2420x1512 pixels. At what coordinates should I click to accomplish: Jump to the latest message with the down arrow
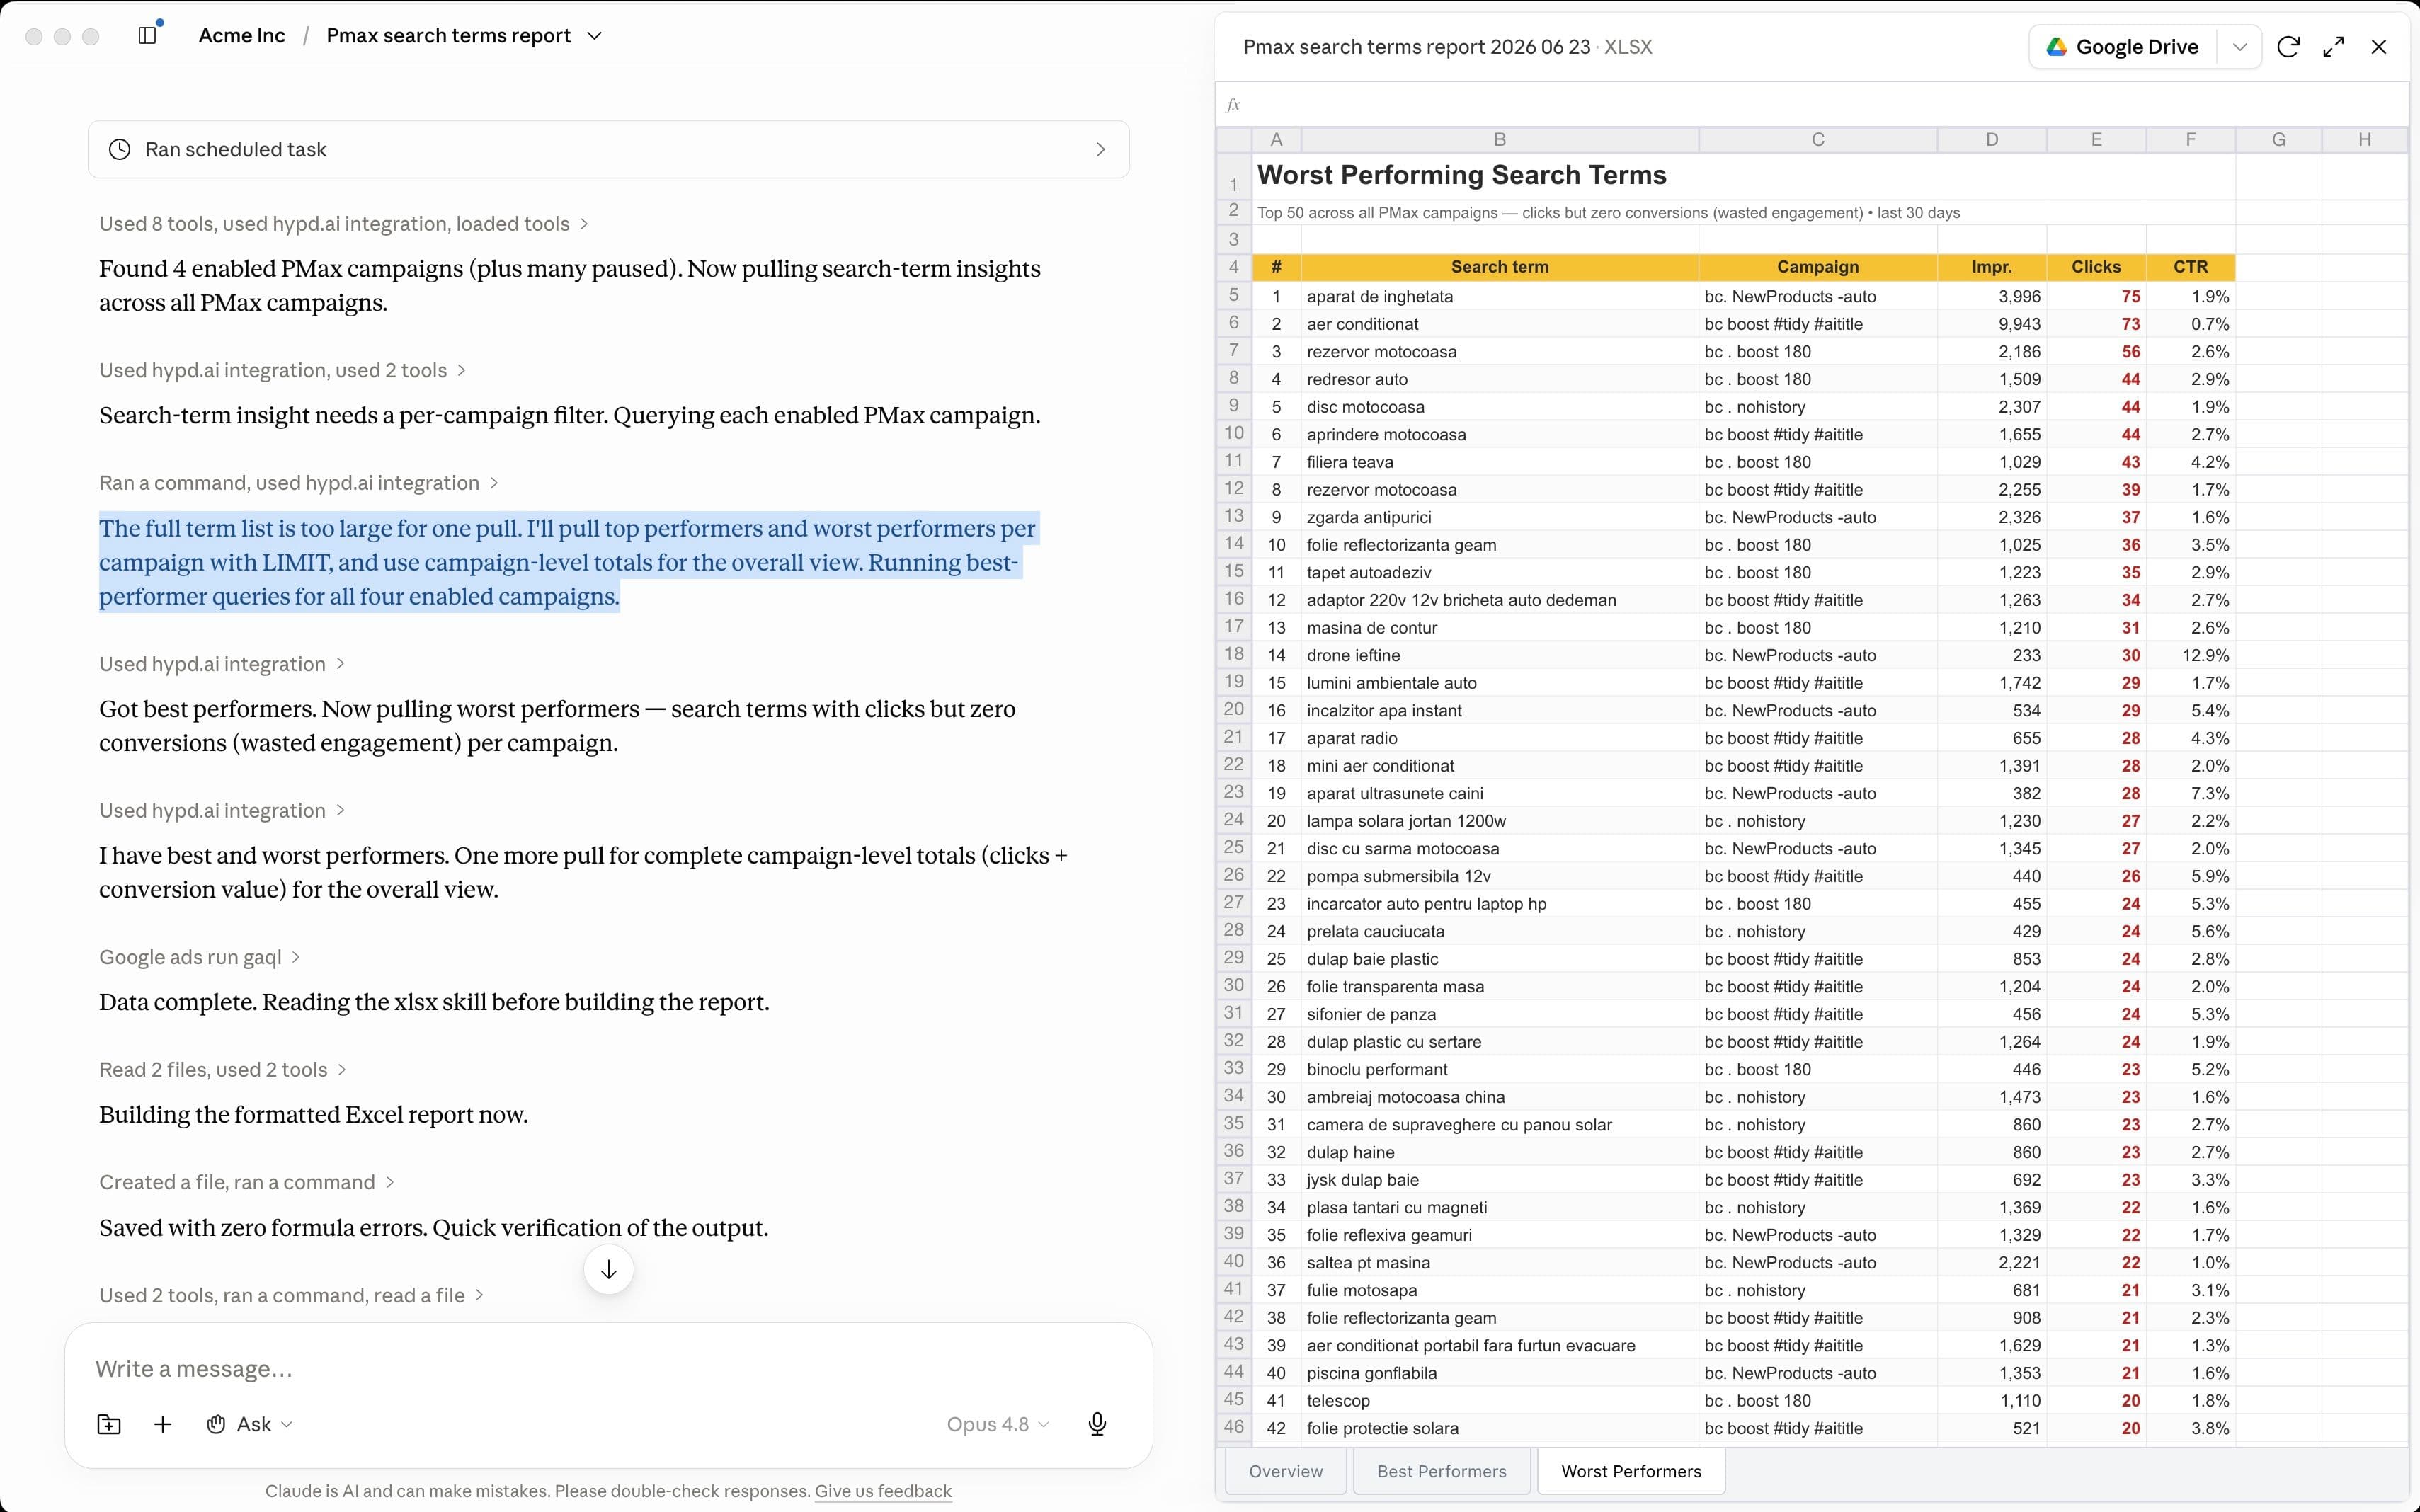pos(608,1269)
